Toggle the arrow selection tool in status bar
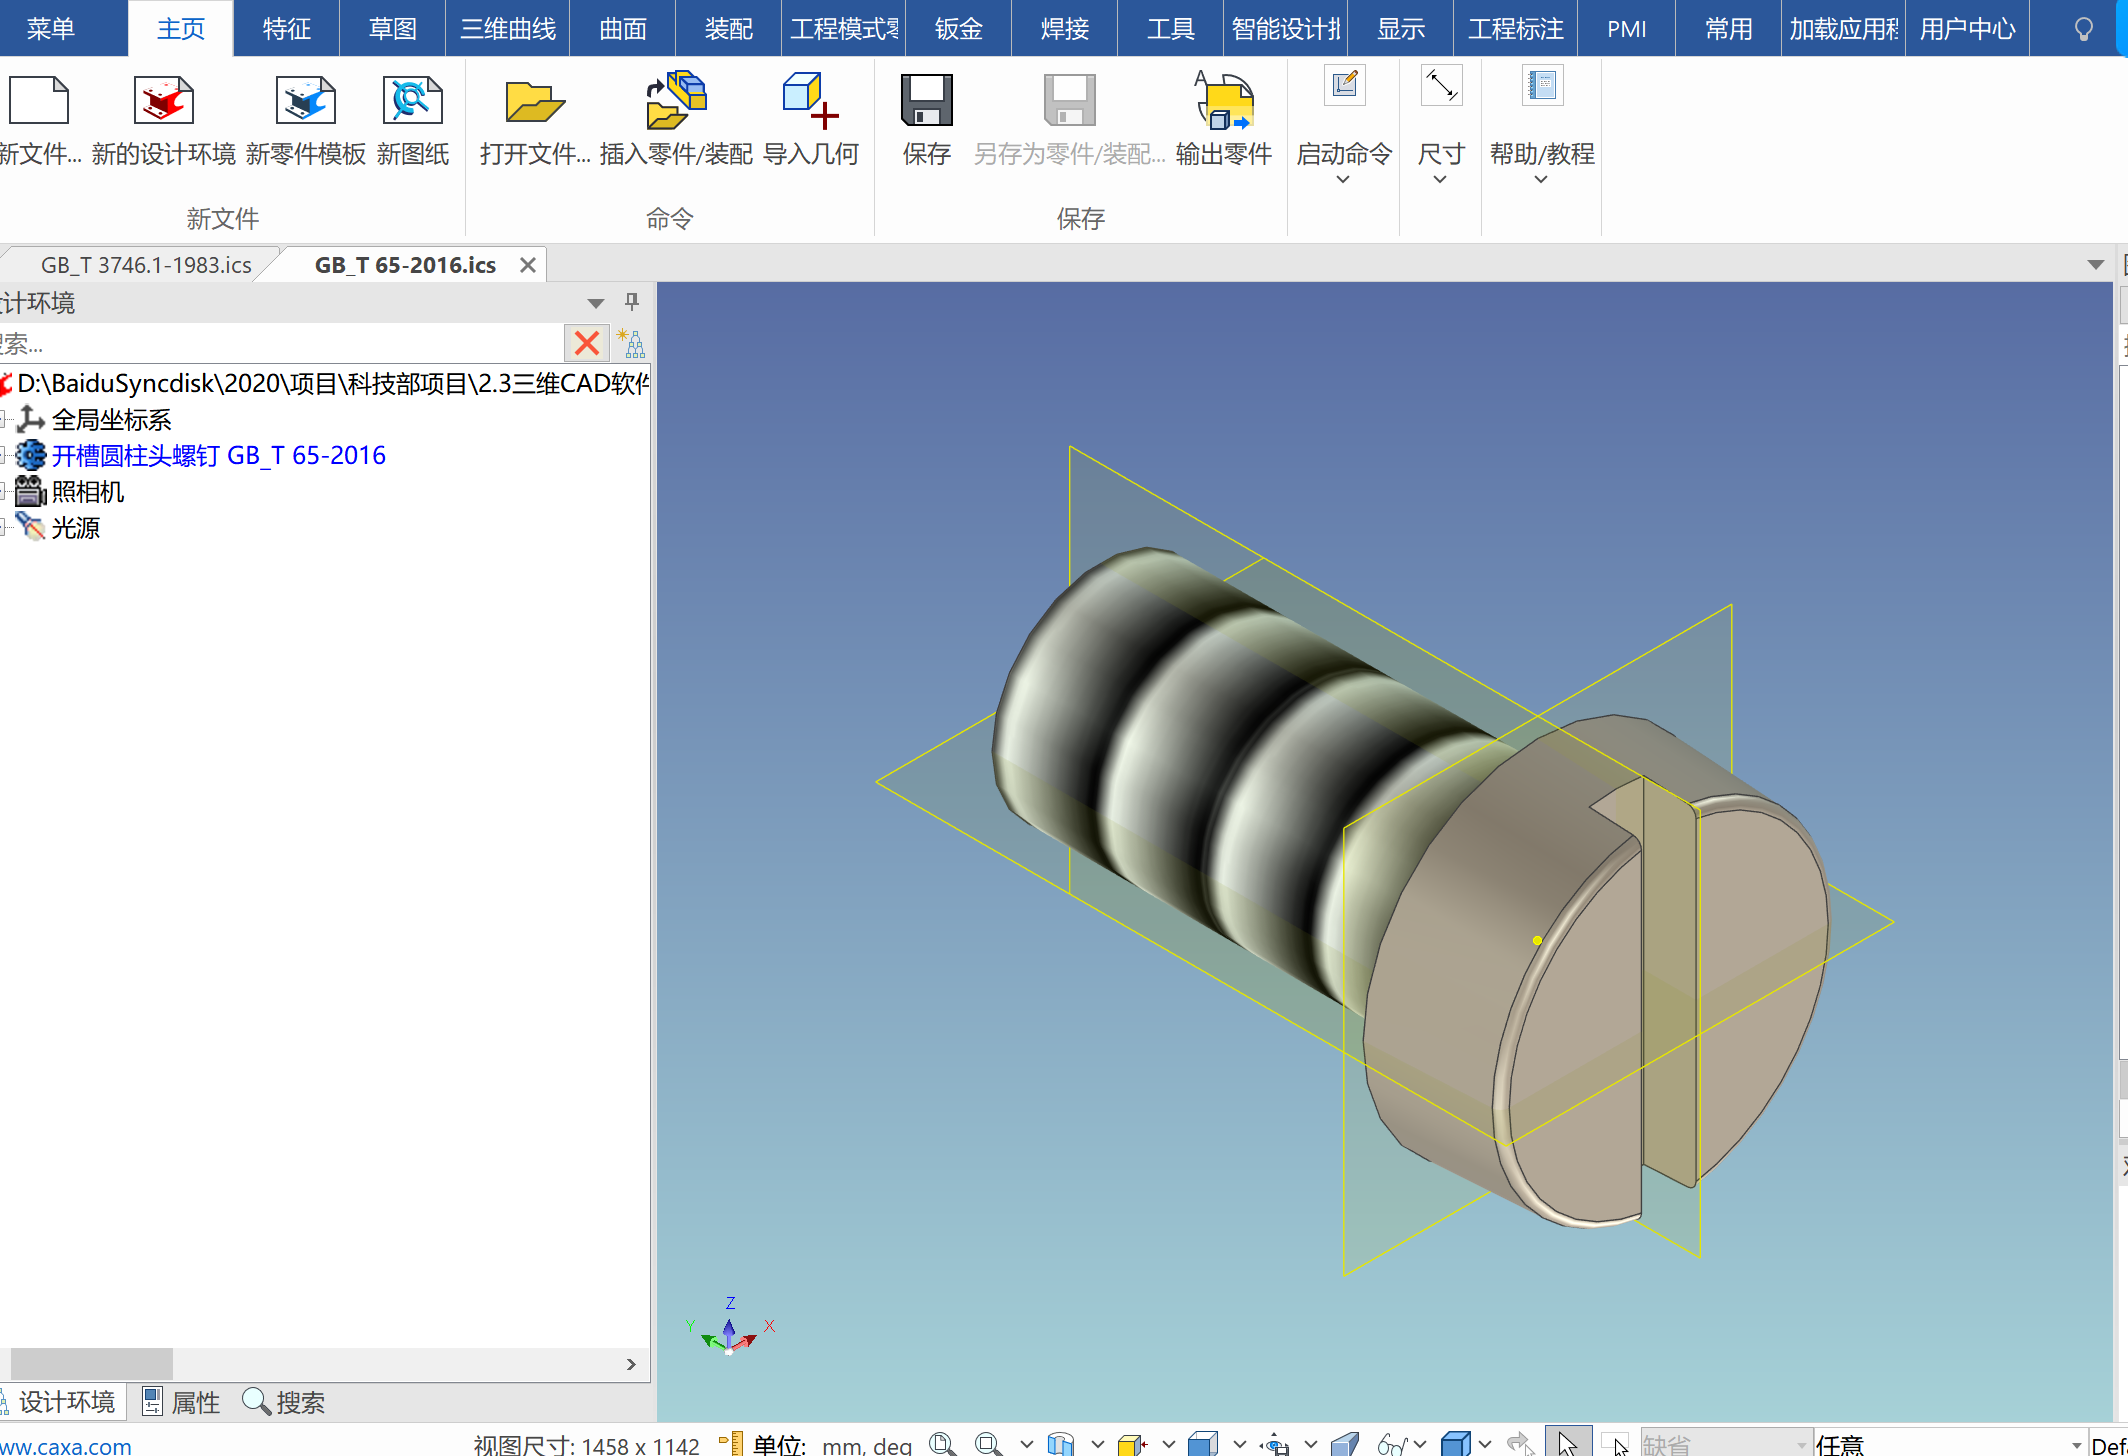2128x1456 pixels. 1567,1443
